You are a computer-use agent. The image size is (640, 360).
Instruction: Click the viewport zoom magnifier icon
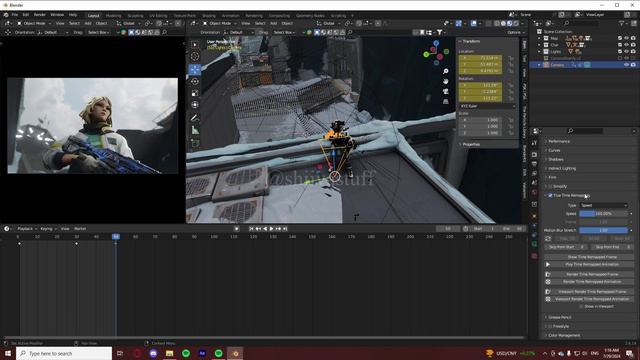pyautogui.click(x=446, y=71)
